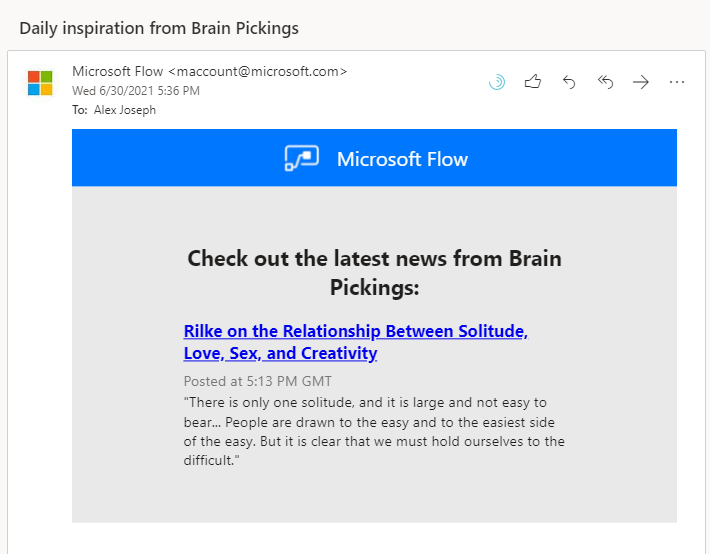Reply all to this email
Image resolution: width=710 pixels, height=554 pixels.
click(605, 82)
